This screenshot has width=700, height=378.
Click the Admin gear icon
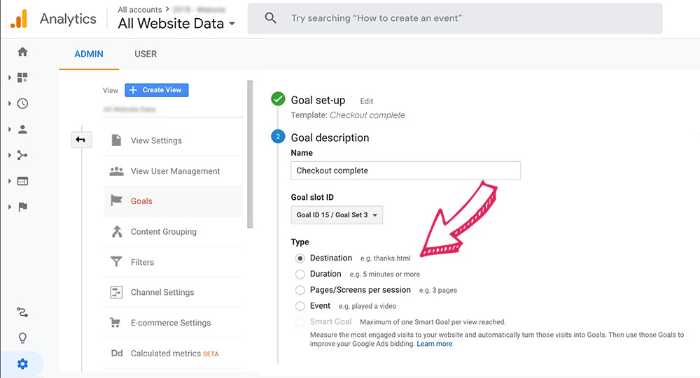point(22,364)
